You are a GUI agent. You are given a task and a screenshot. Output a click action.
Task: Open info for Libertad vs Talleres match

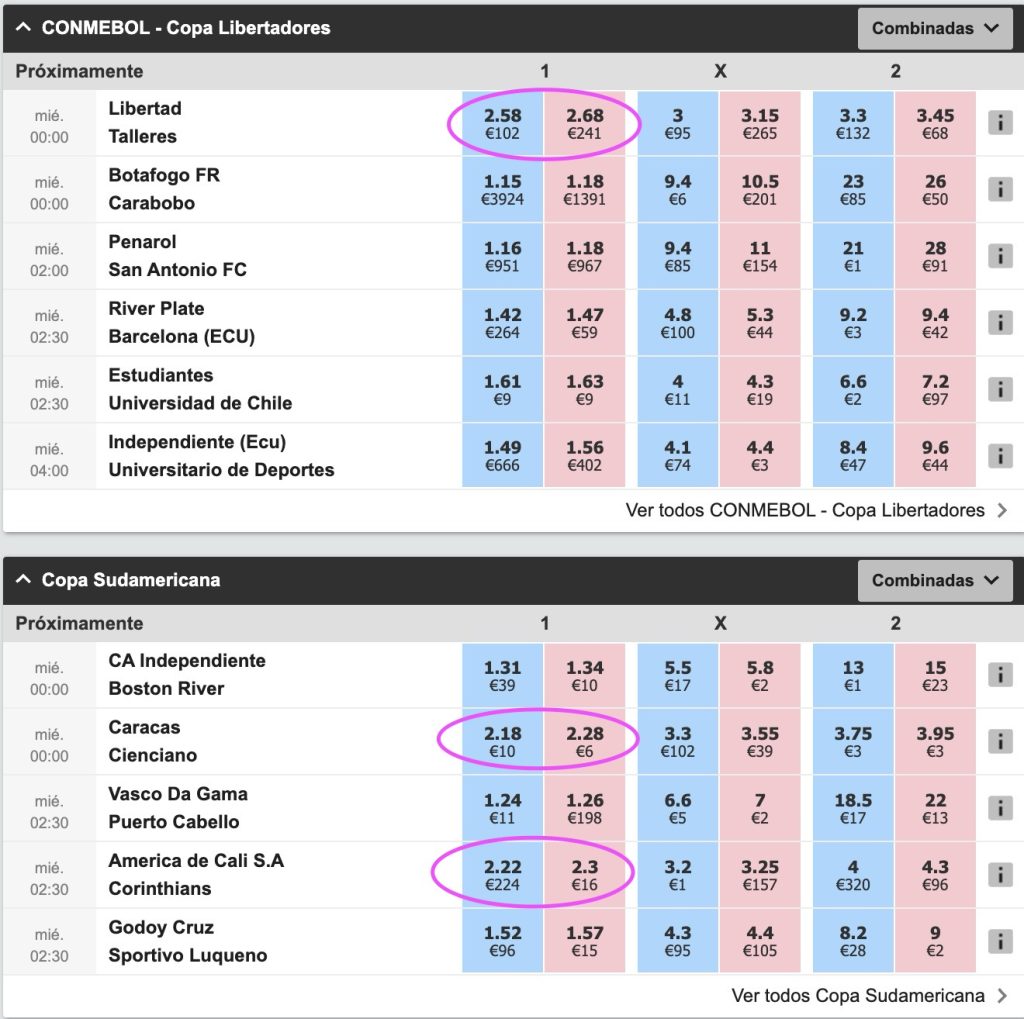999,122
